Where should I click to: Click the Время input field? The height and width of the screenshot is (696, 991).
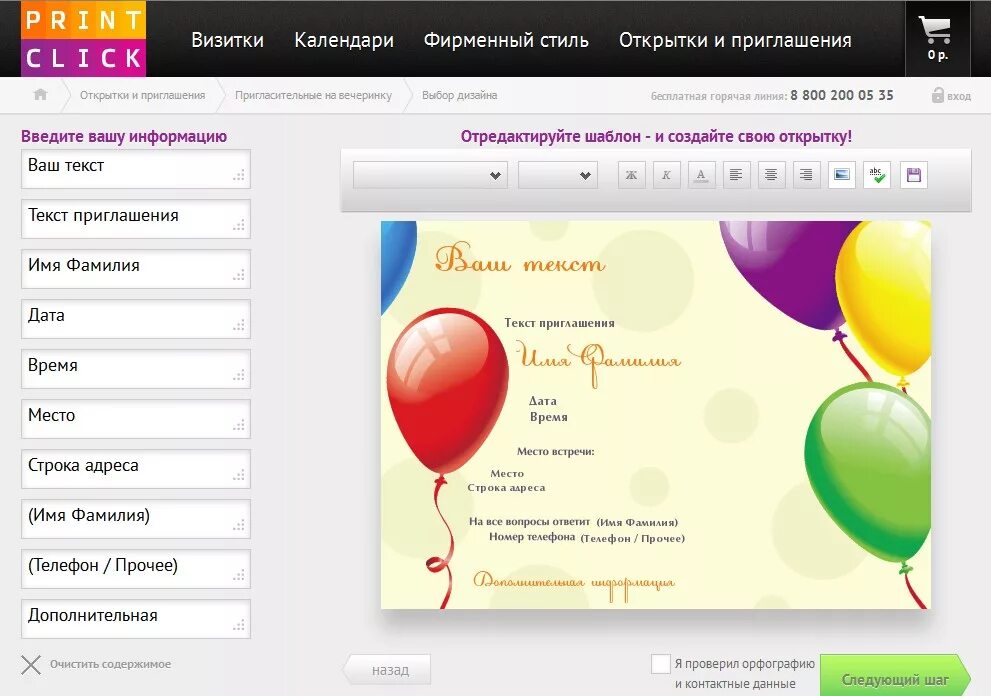(136, 369)
